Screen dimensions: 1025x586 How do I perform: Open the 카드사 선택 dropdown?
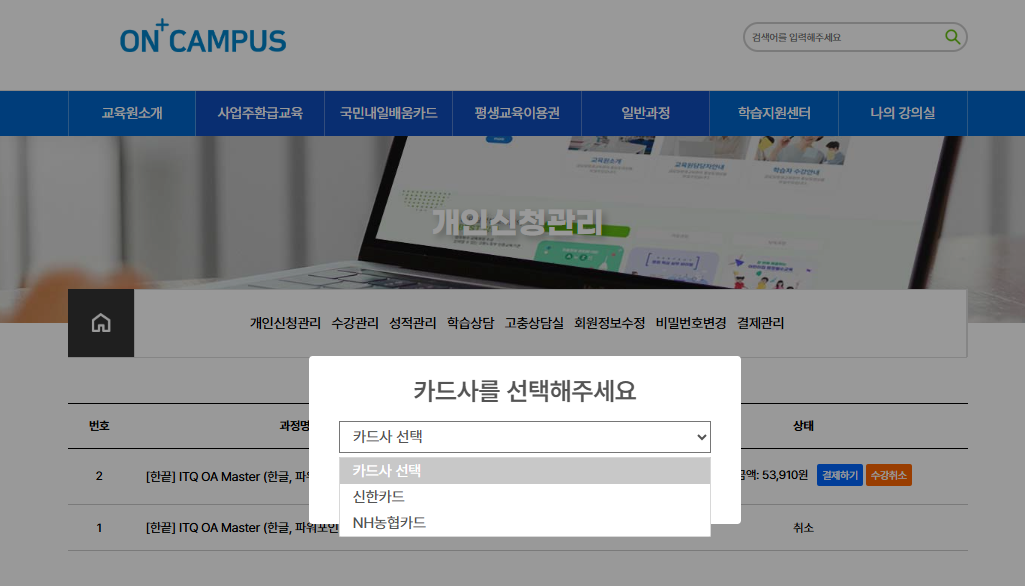pos(524,437)
